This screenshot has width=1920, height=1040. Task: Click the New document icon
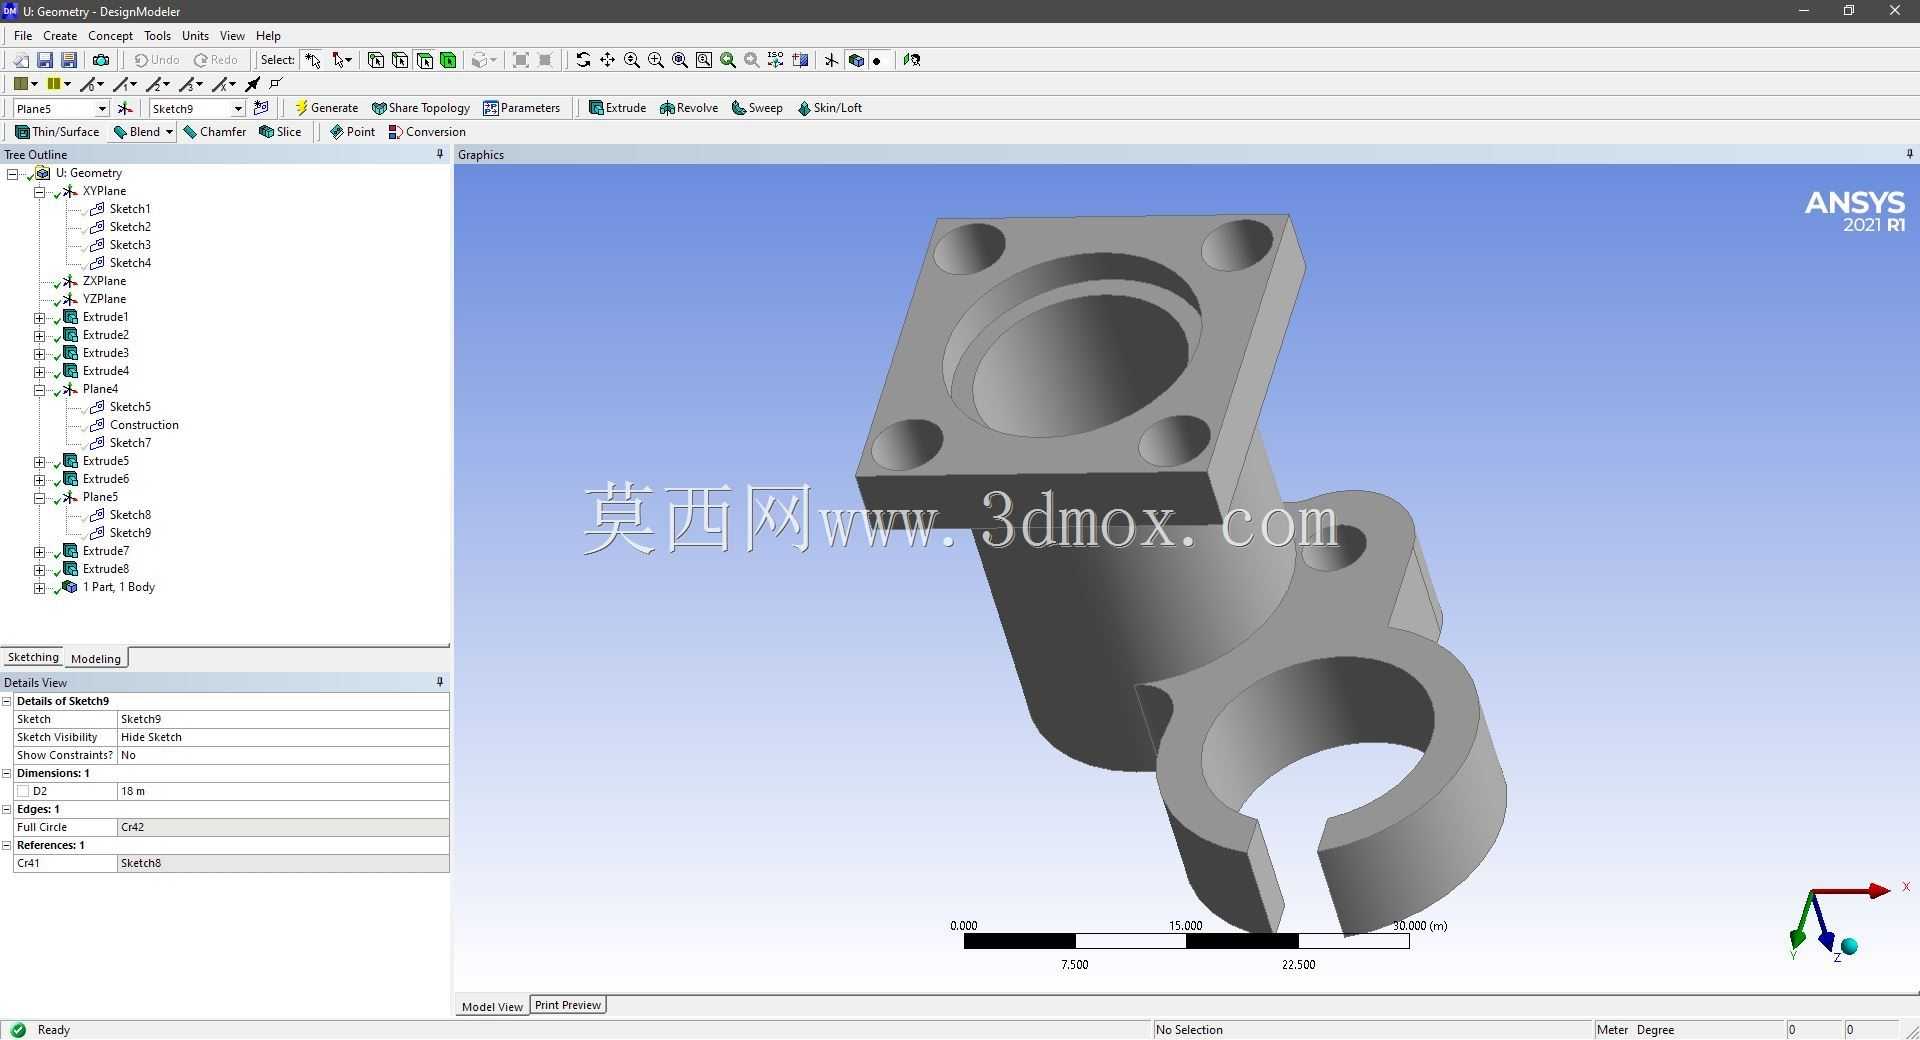tap(21, 60)
